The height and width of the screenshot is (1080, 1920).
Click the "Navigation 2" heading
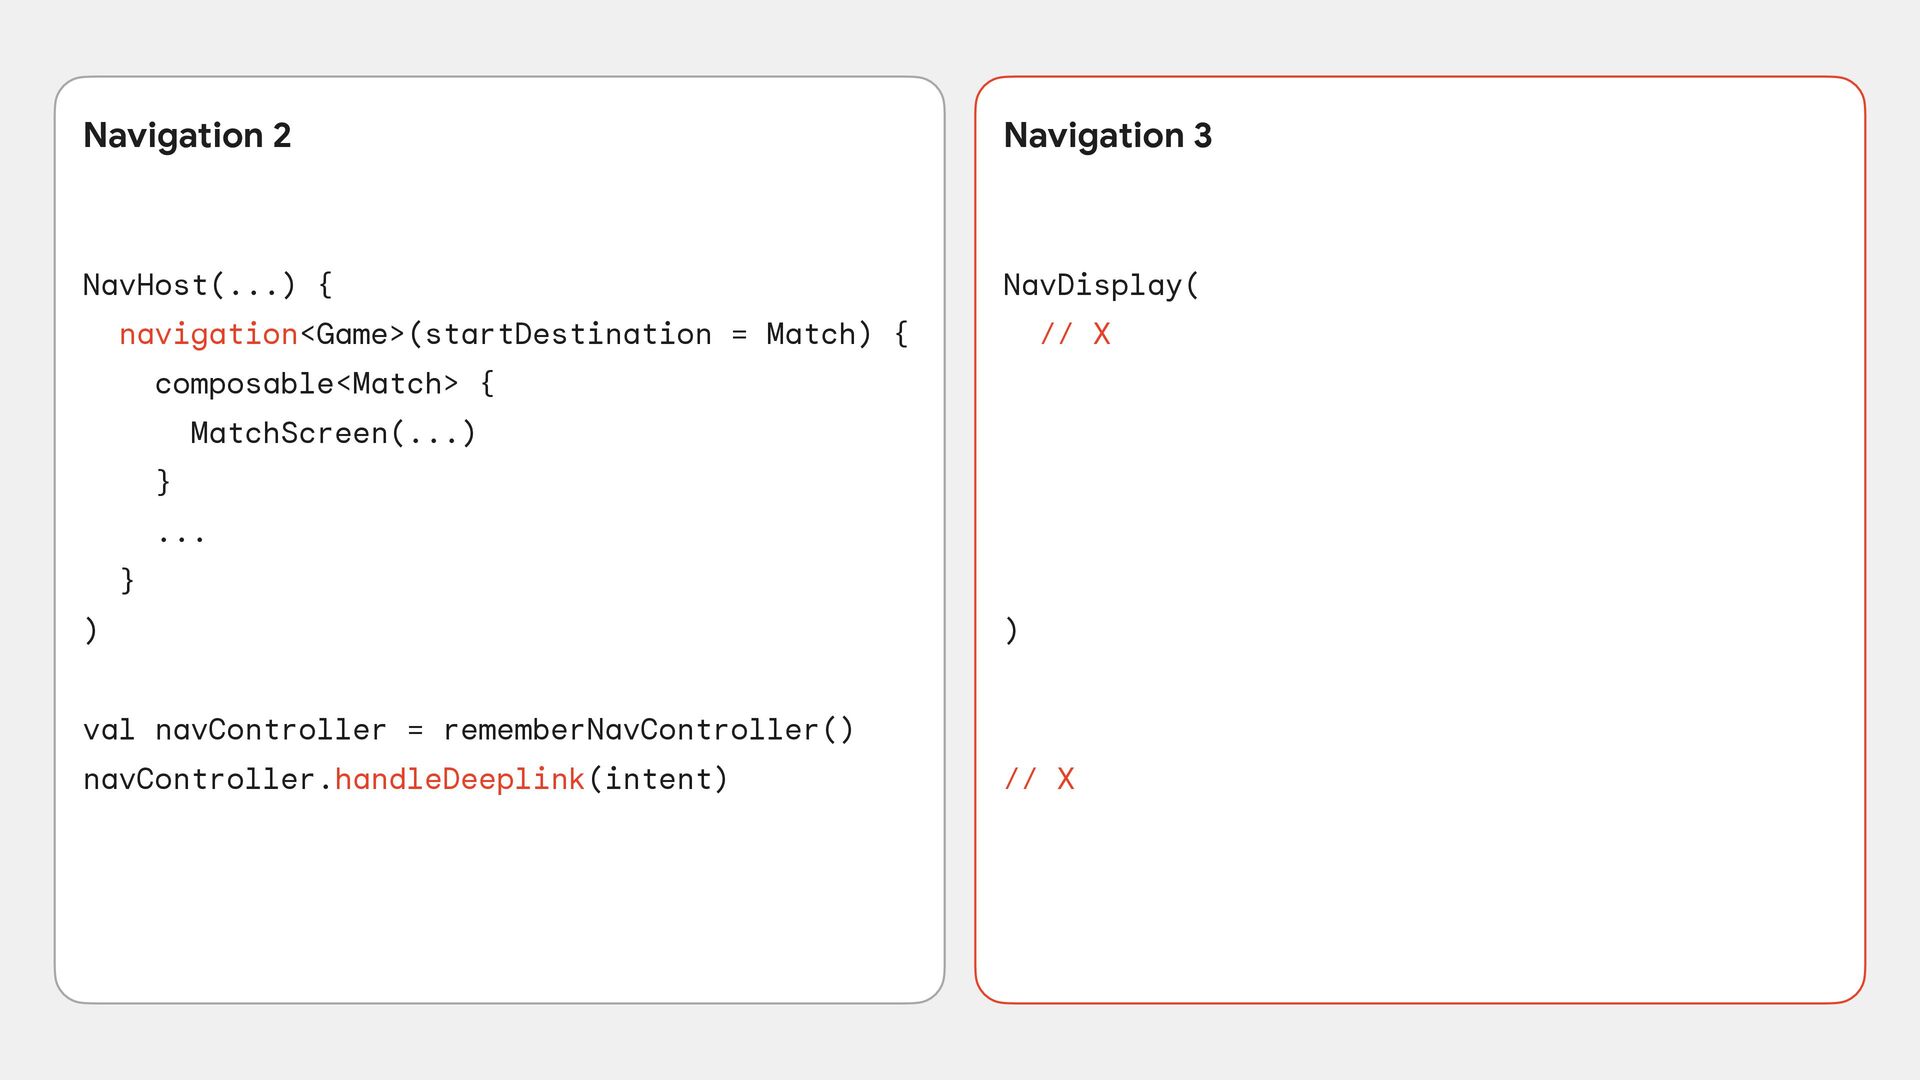click(187, 135)
